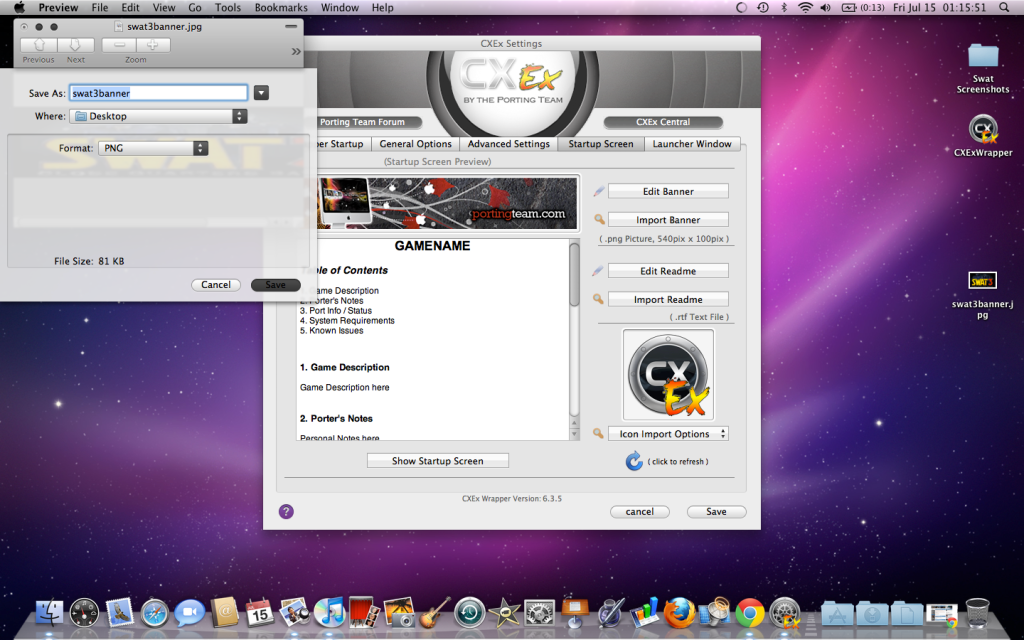Open the Icon Import Options dropdown
The height and width of the screenshot is (640, 1024).
click(668, 434)
